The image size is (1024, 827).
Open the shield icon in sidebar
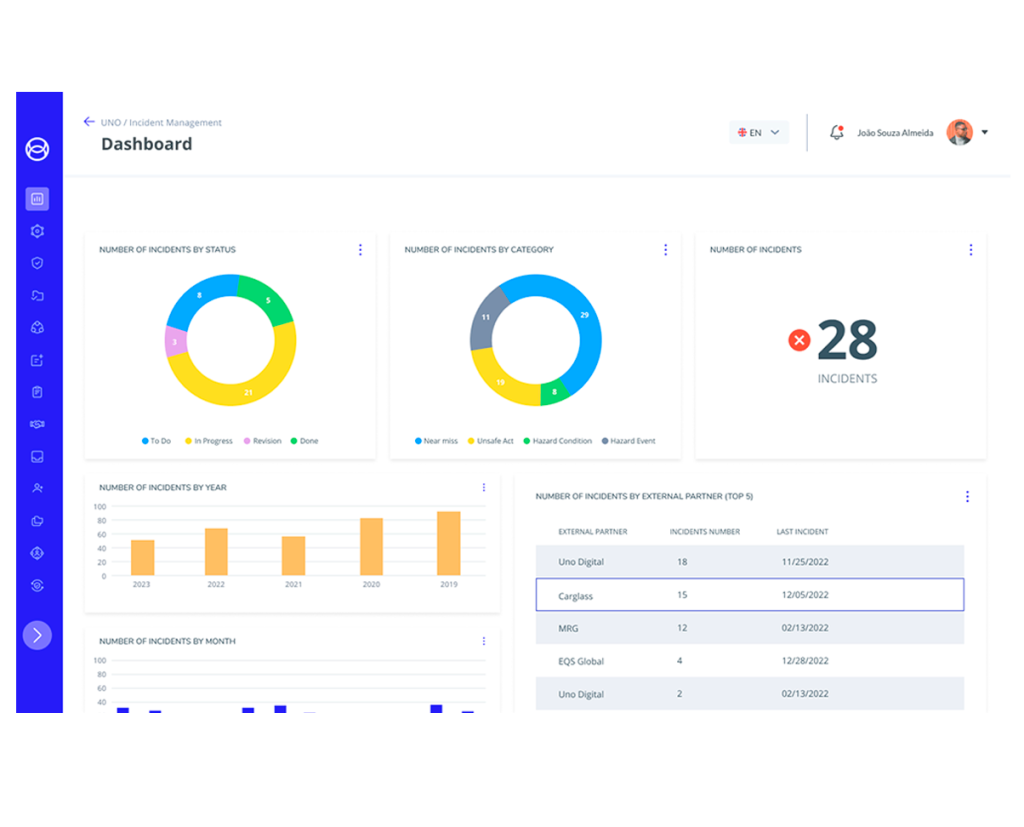pyautogui.click(x=37, y=263)
